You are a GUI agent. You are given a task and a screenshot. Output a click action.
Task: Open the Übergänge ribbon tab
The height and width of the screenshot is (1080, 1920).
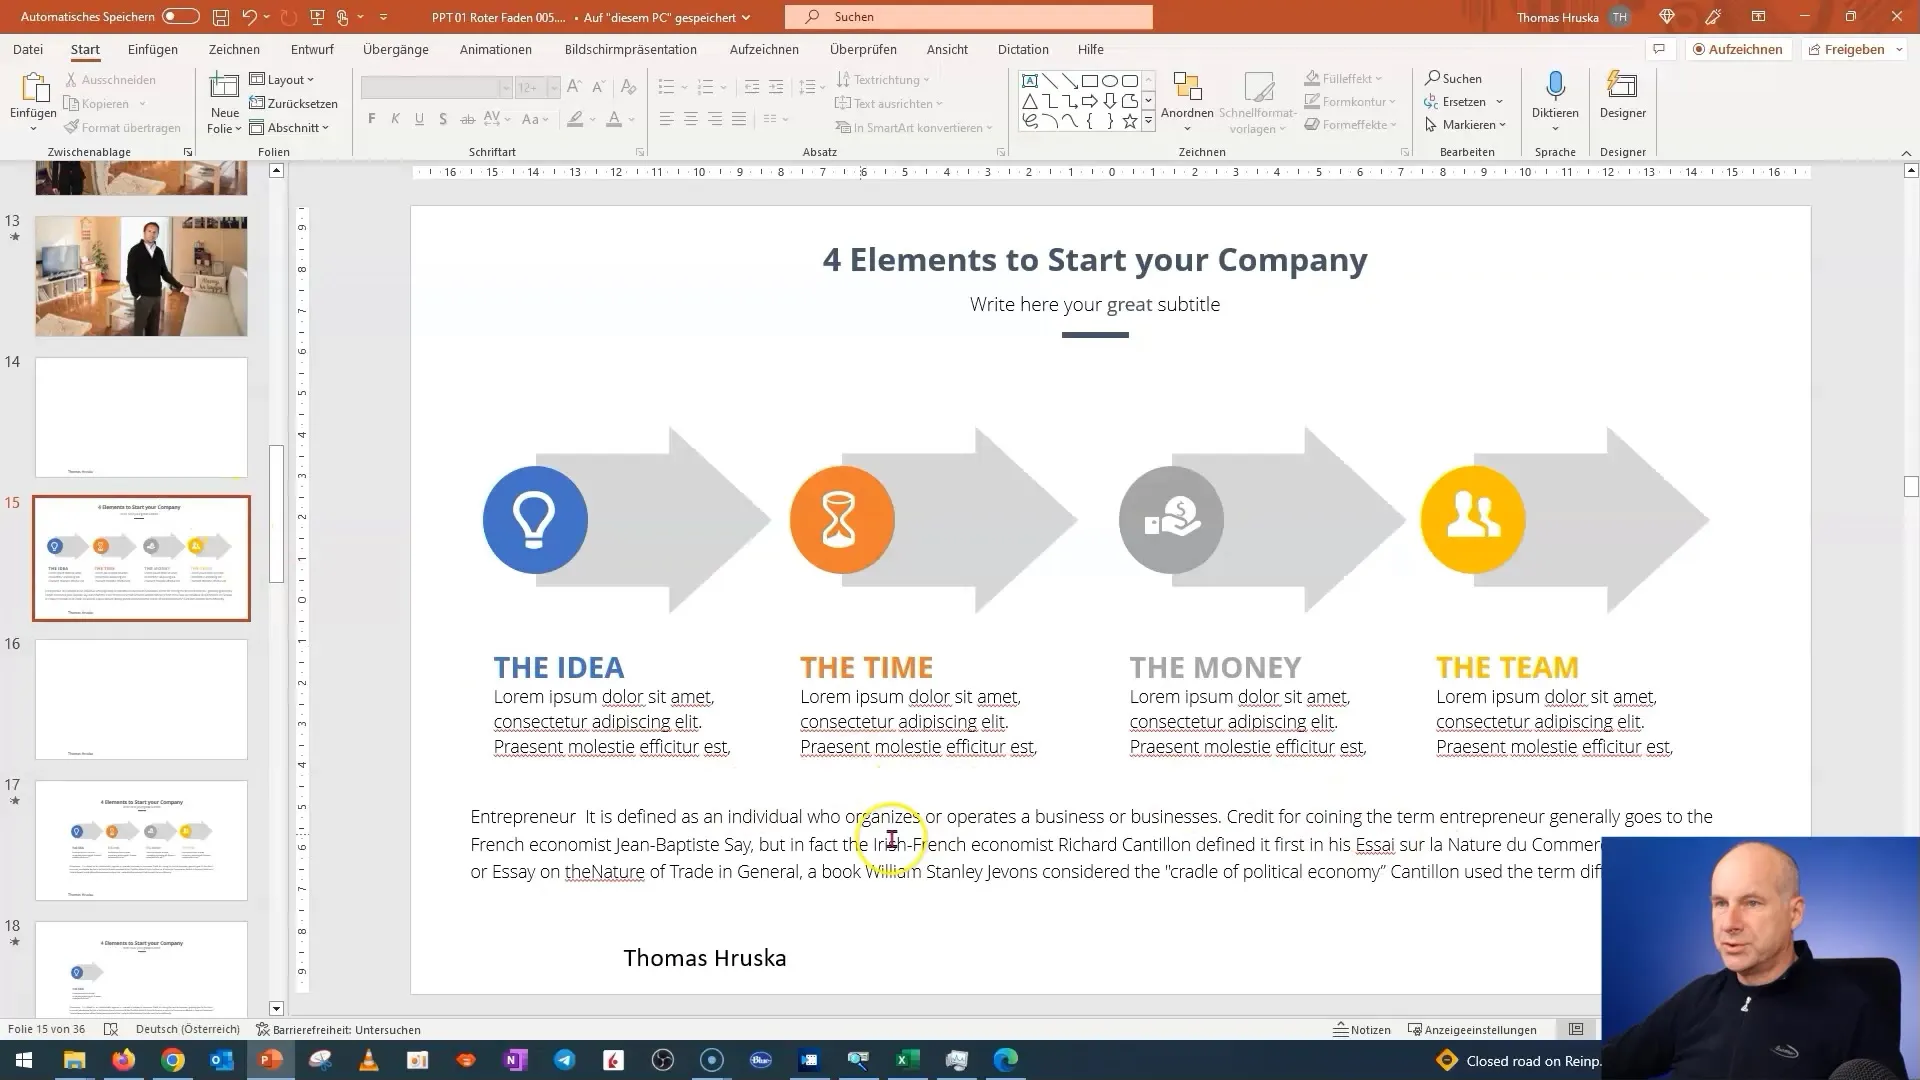[x=396, y=50]
